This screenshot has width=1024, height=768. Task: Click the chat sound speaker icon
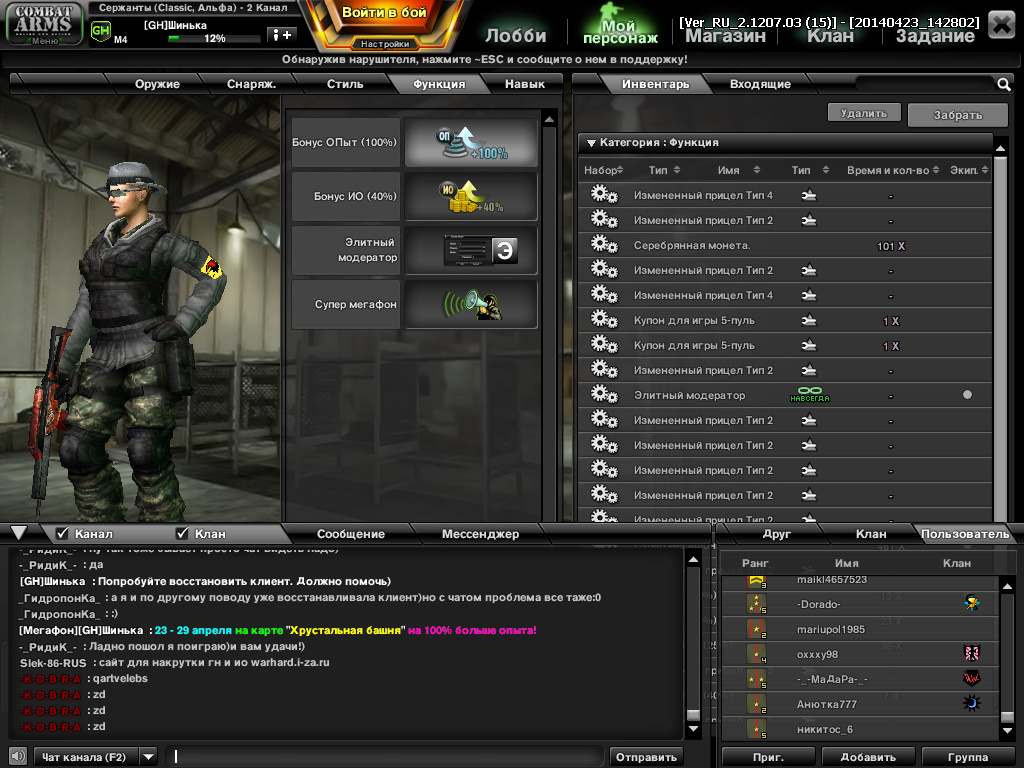pos(18,756)
